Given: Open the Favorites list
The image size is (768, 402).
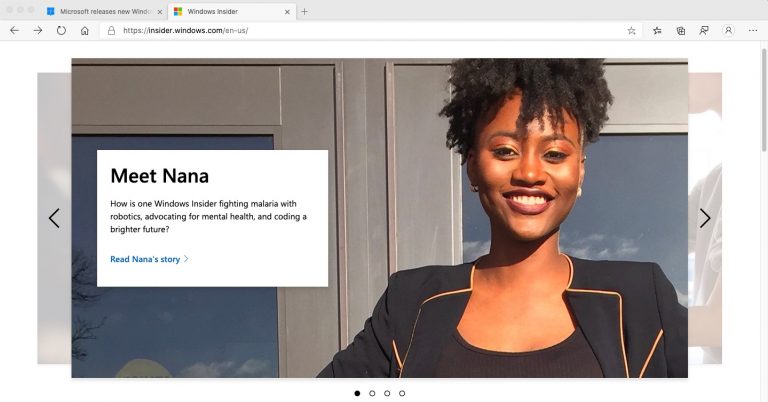Looking at the screenshot, I should coord(657,30).
